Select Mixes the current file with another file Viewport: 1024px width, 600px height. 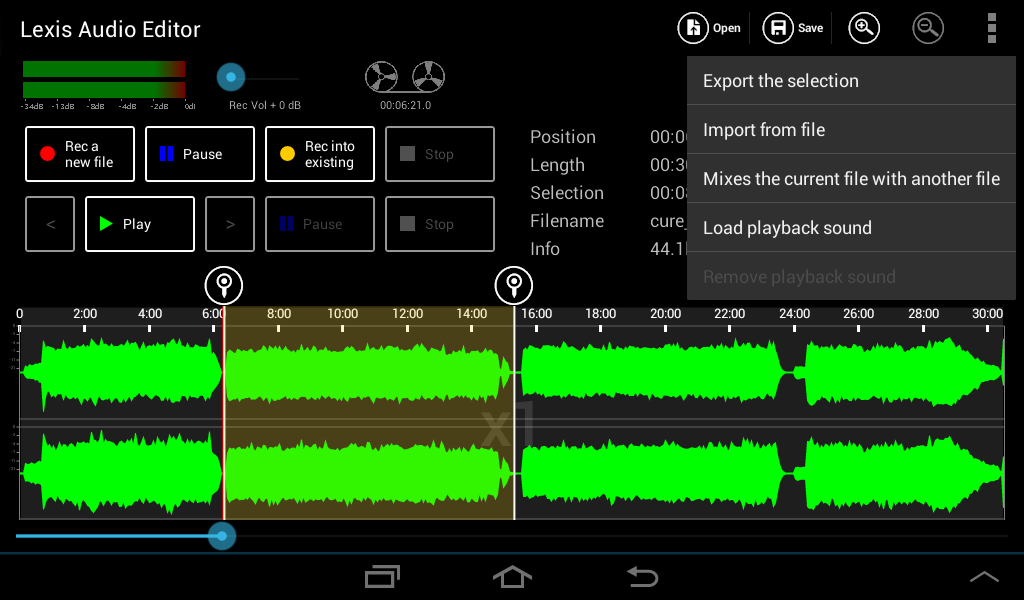pos(851,179)
